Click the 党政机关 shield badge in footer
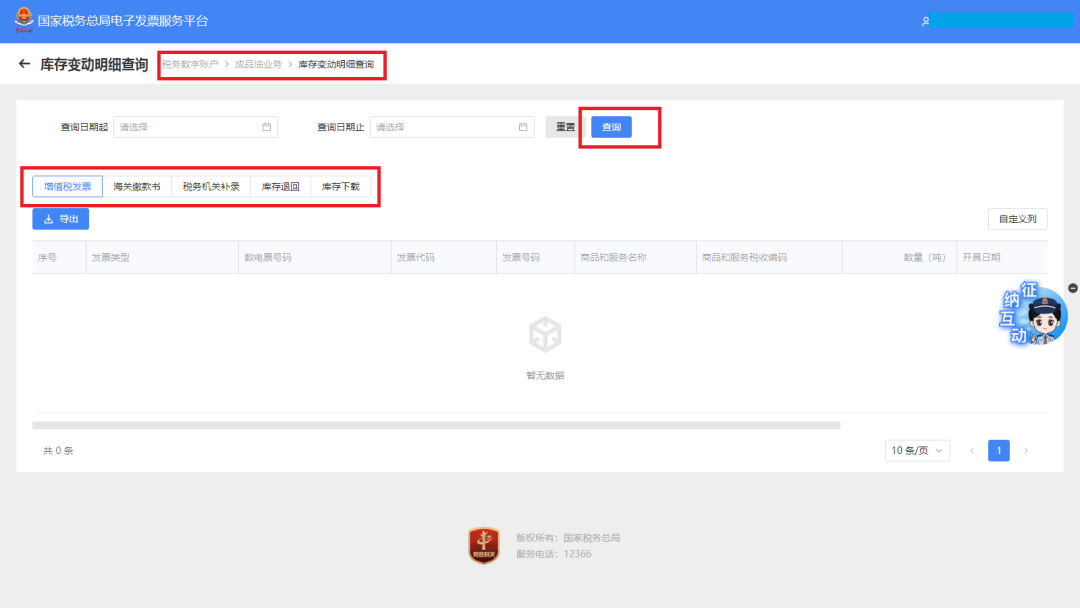1080x608 pixels. coord(484,545)
